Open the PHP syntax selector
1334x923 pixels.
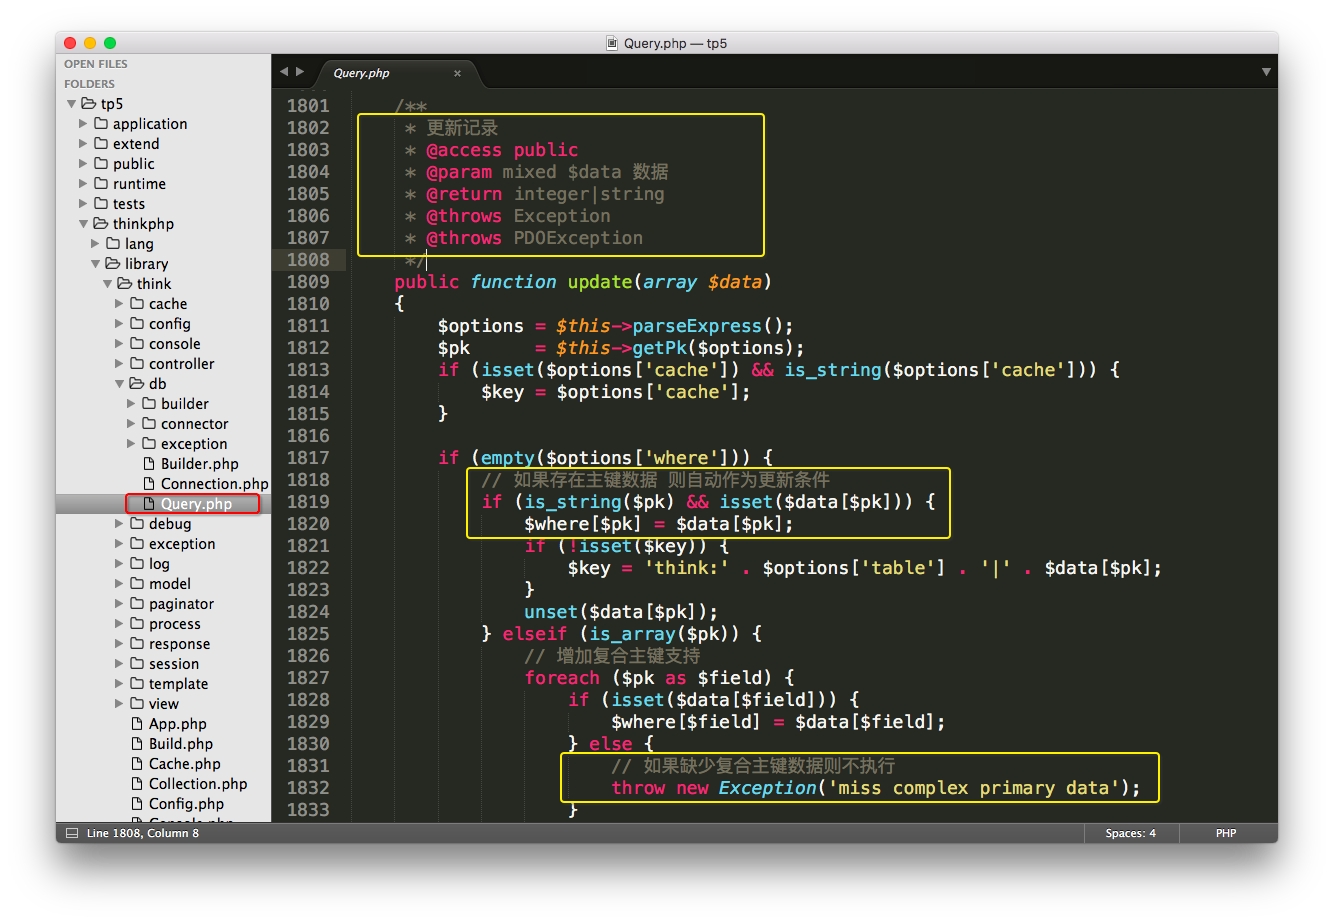point(1226,833)
